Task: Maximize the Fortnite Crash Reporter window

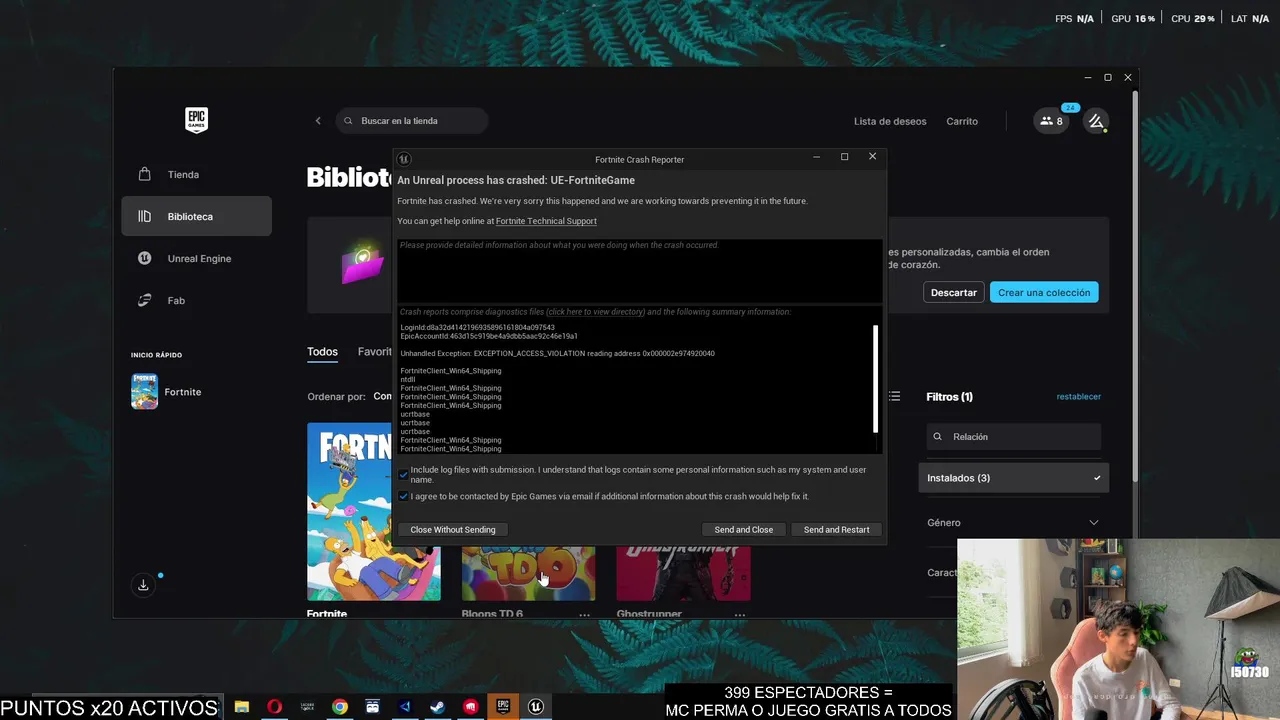Action: pos(844,157)
